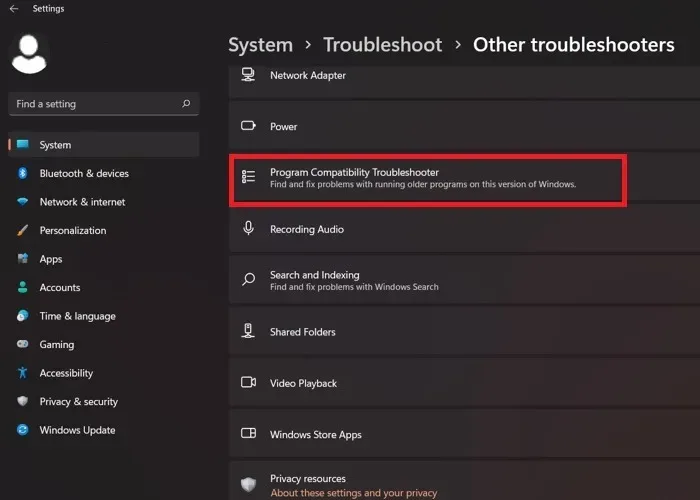Click the Network Adapter computer icon

pos(248,75)
